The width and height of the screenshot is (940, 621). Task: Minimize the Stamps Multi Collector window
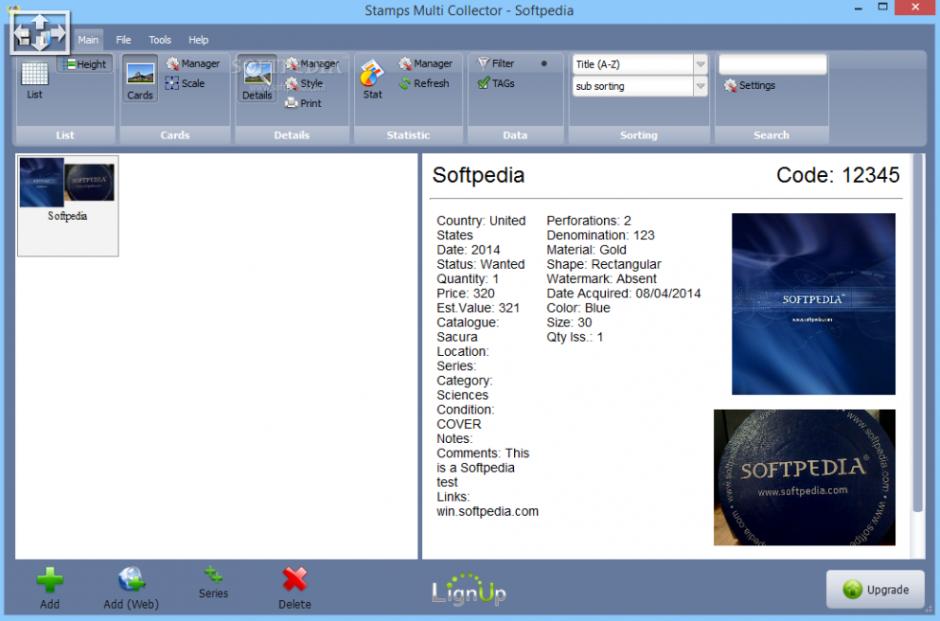pos(858,8)
